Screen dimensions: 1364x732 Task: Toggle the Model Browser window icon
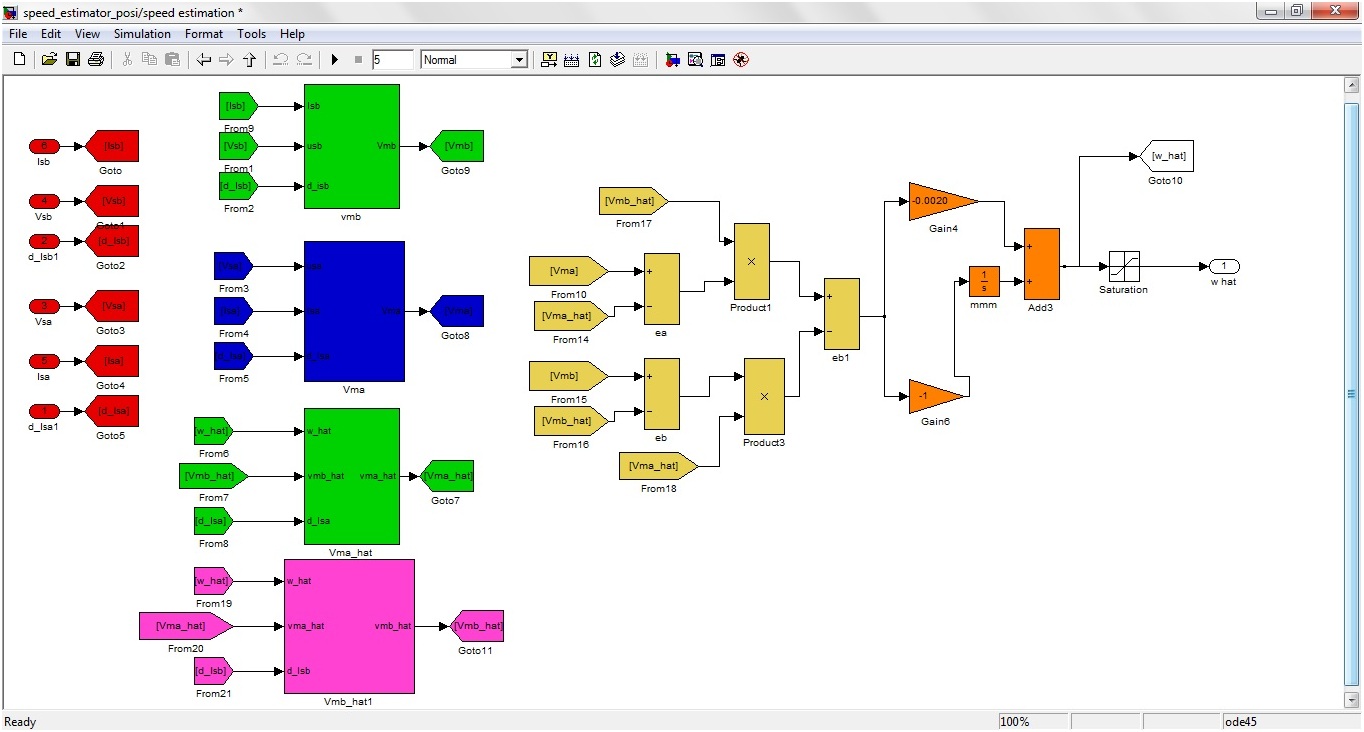pos(717,59)
